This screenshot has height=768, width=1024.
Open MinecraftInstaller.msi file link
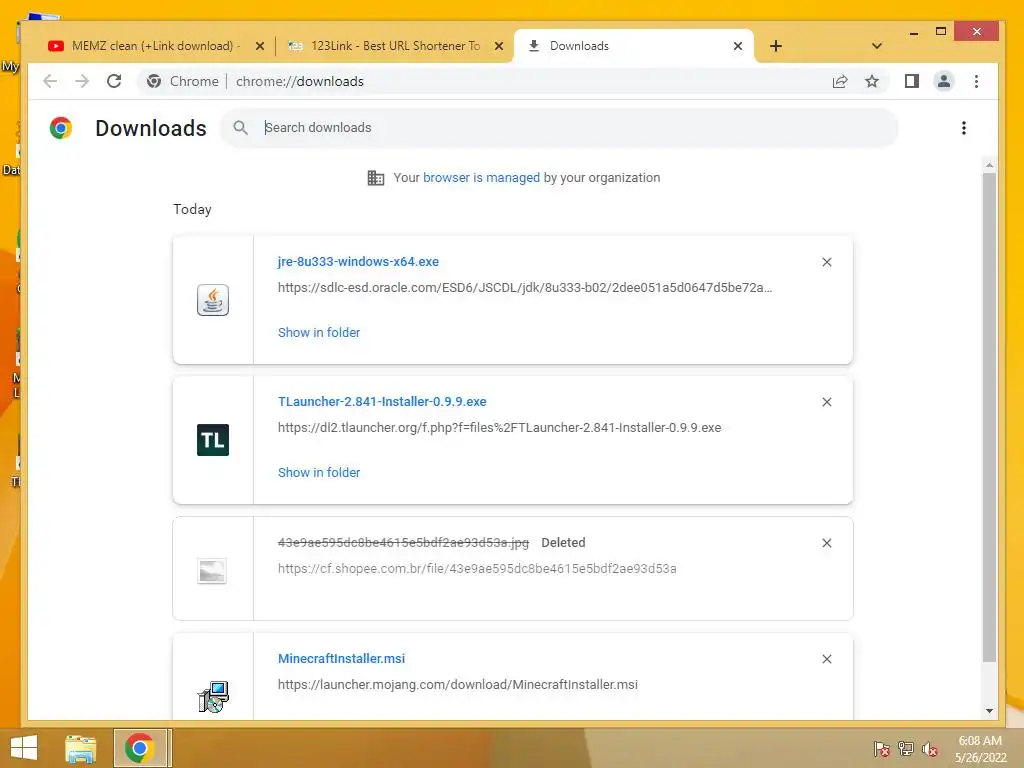342,658
